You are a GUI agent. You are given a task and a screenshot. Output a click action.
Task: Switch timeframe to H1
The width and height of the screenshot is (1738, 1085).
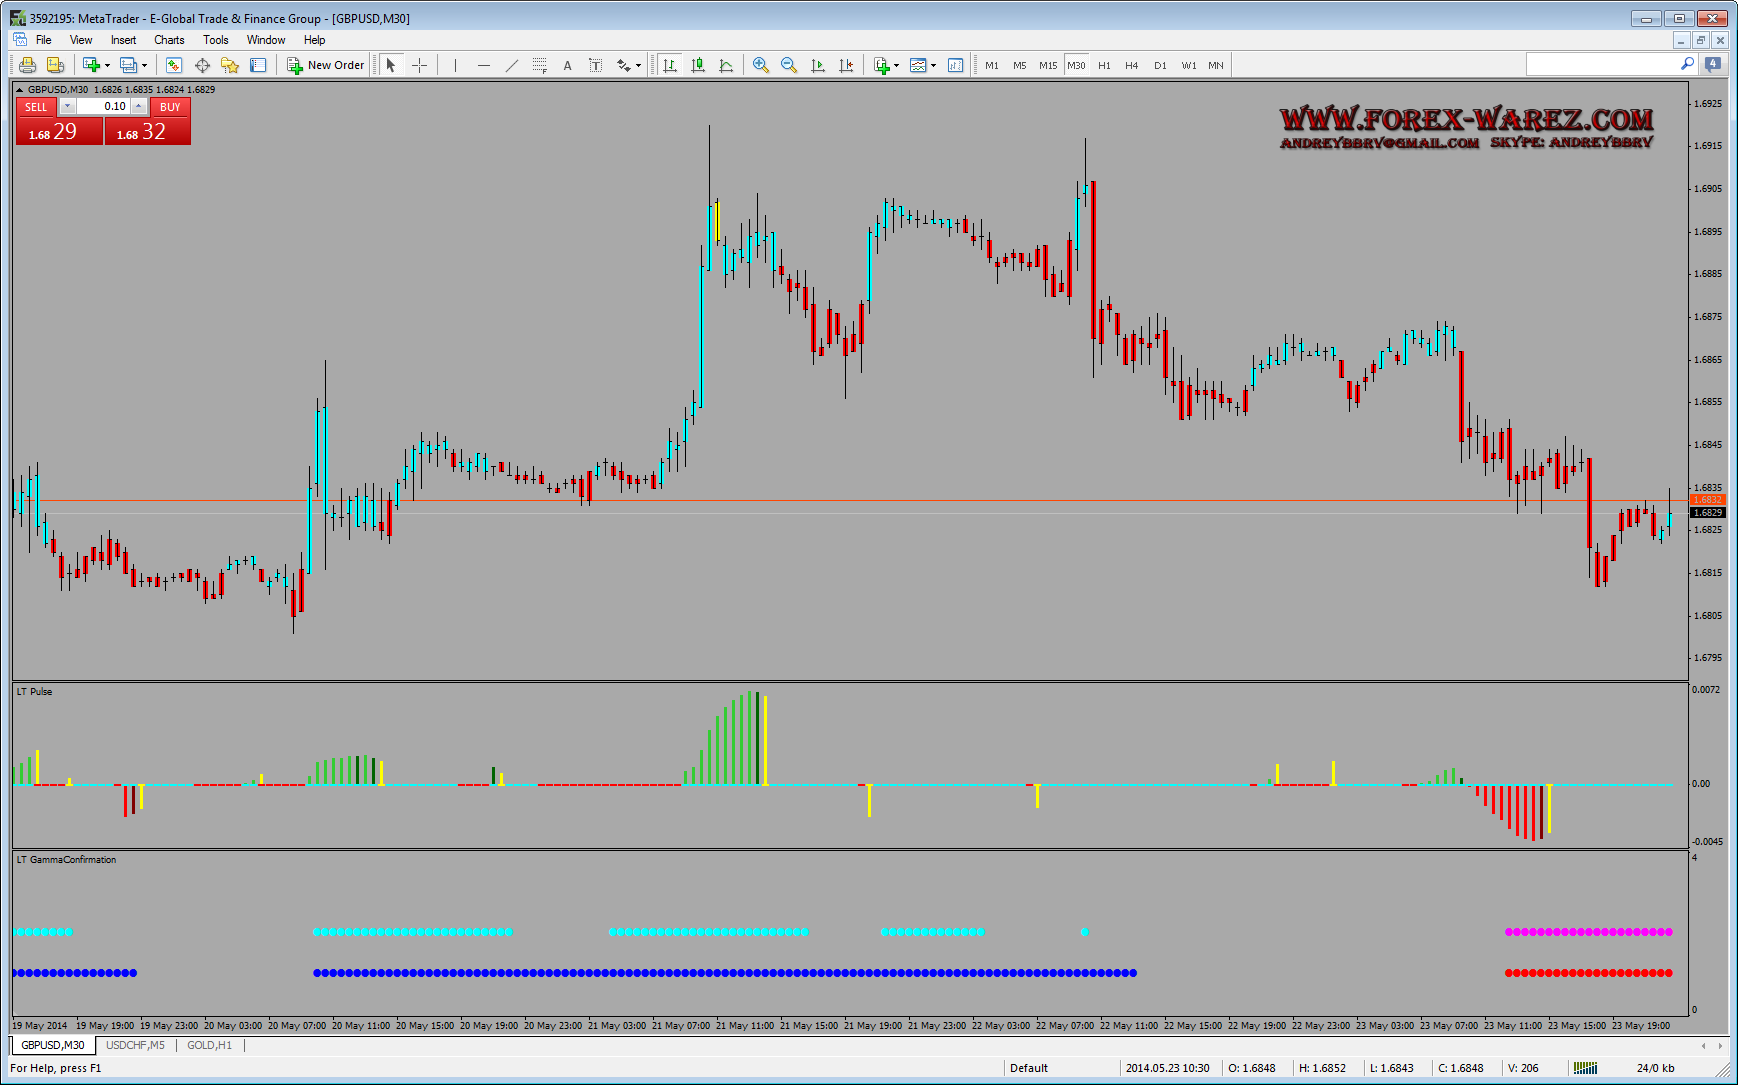(1104, 66)
